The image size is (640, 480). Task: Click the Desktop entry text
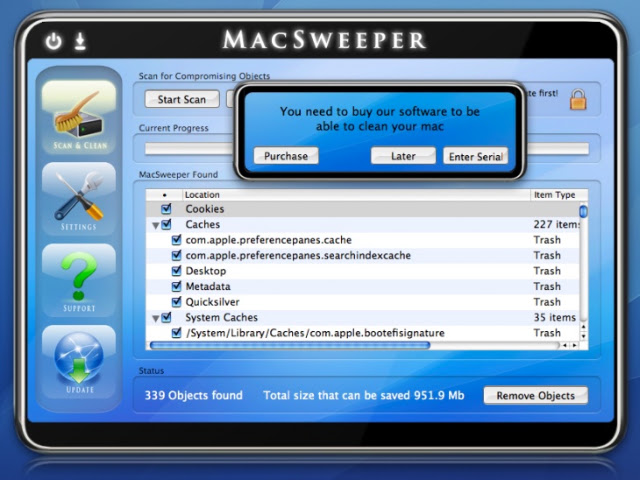point(206,271)
